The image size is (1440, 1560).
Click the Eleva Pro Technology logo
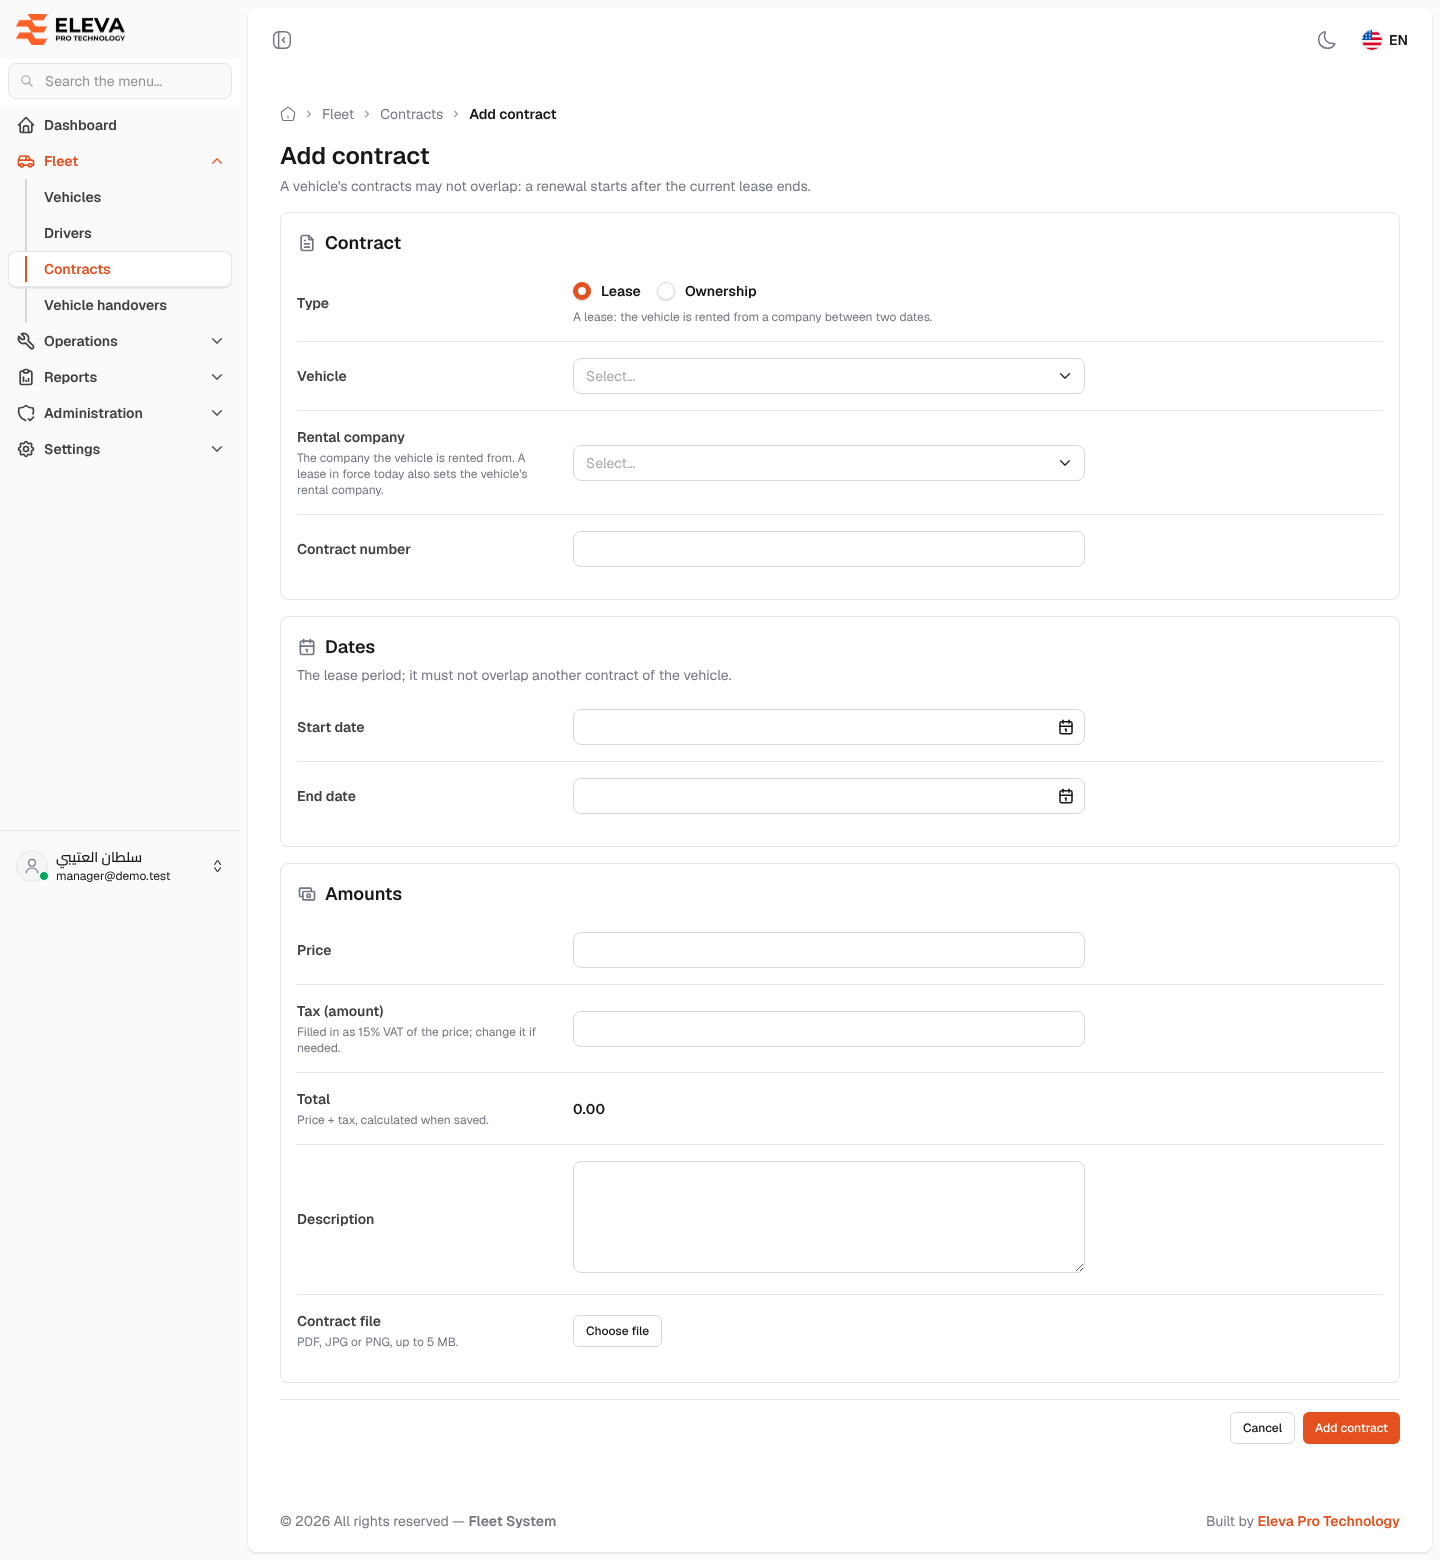tap(71, 29)
